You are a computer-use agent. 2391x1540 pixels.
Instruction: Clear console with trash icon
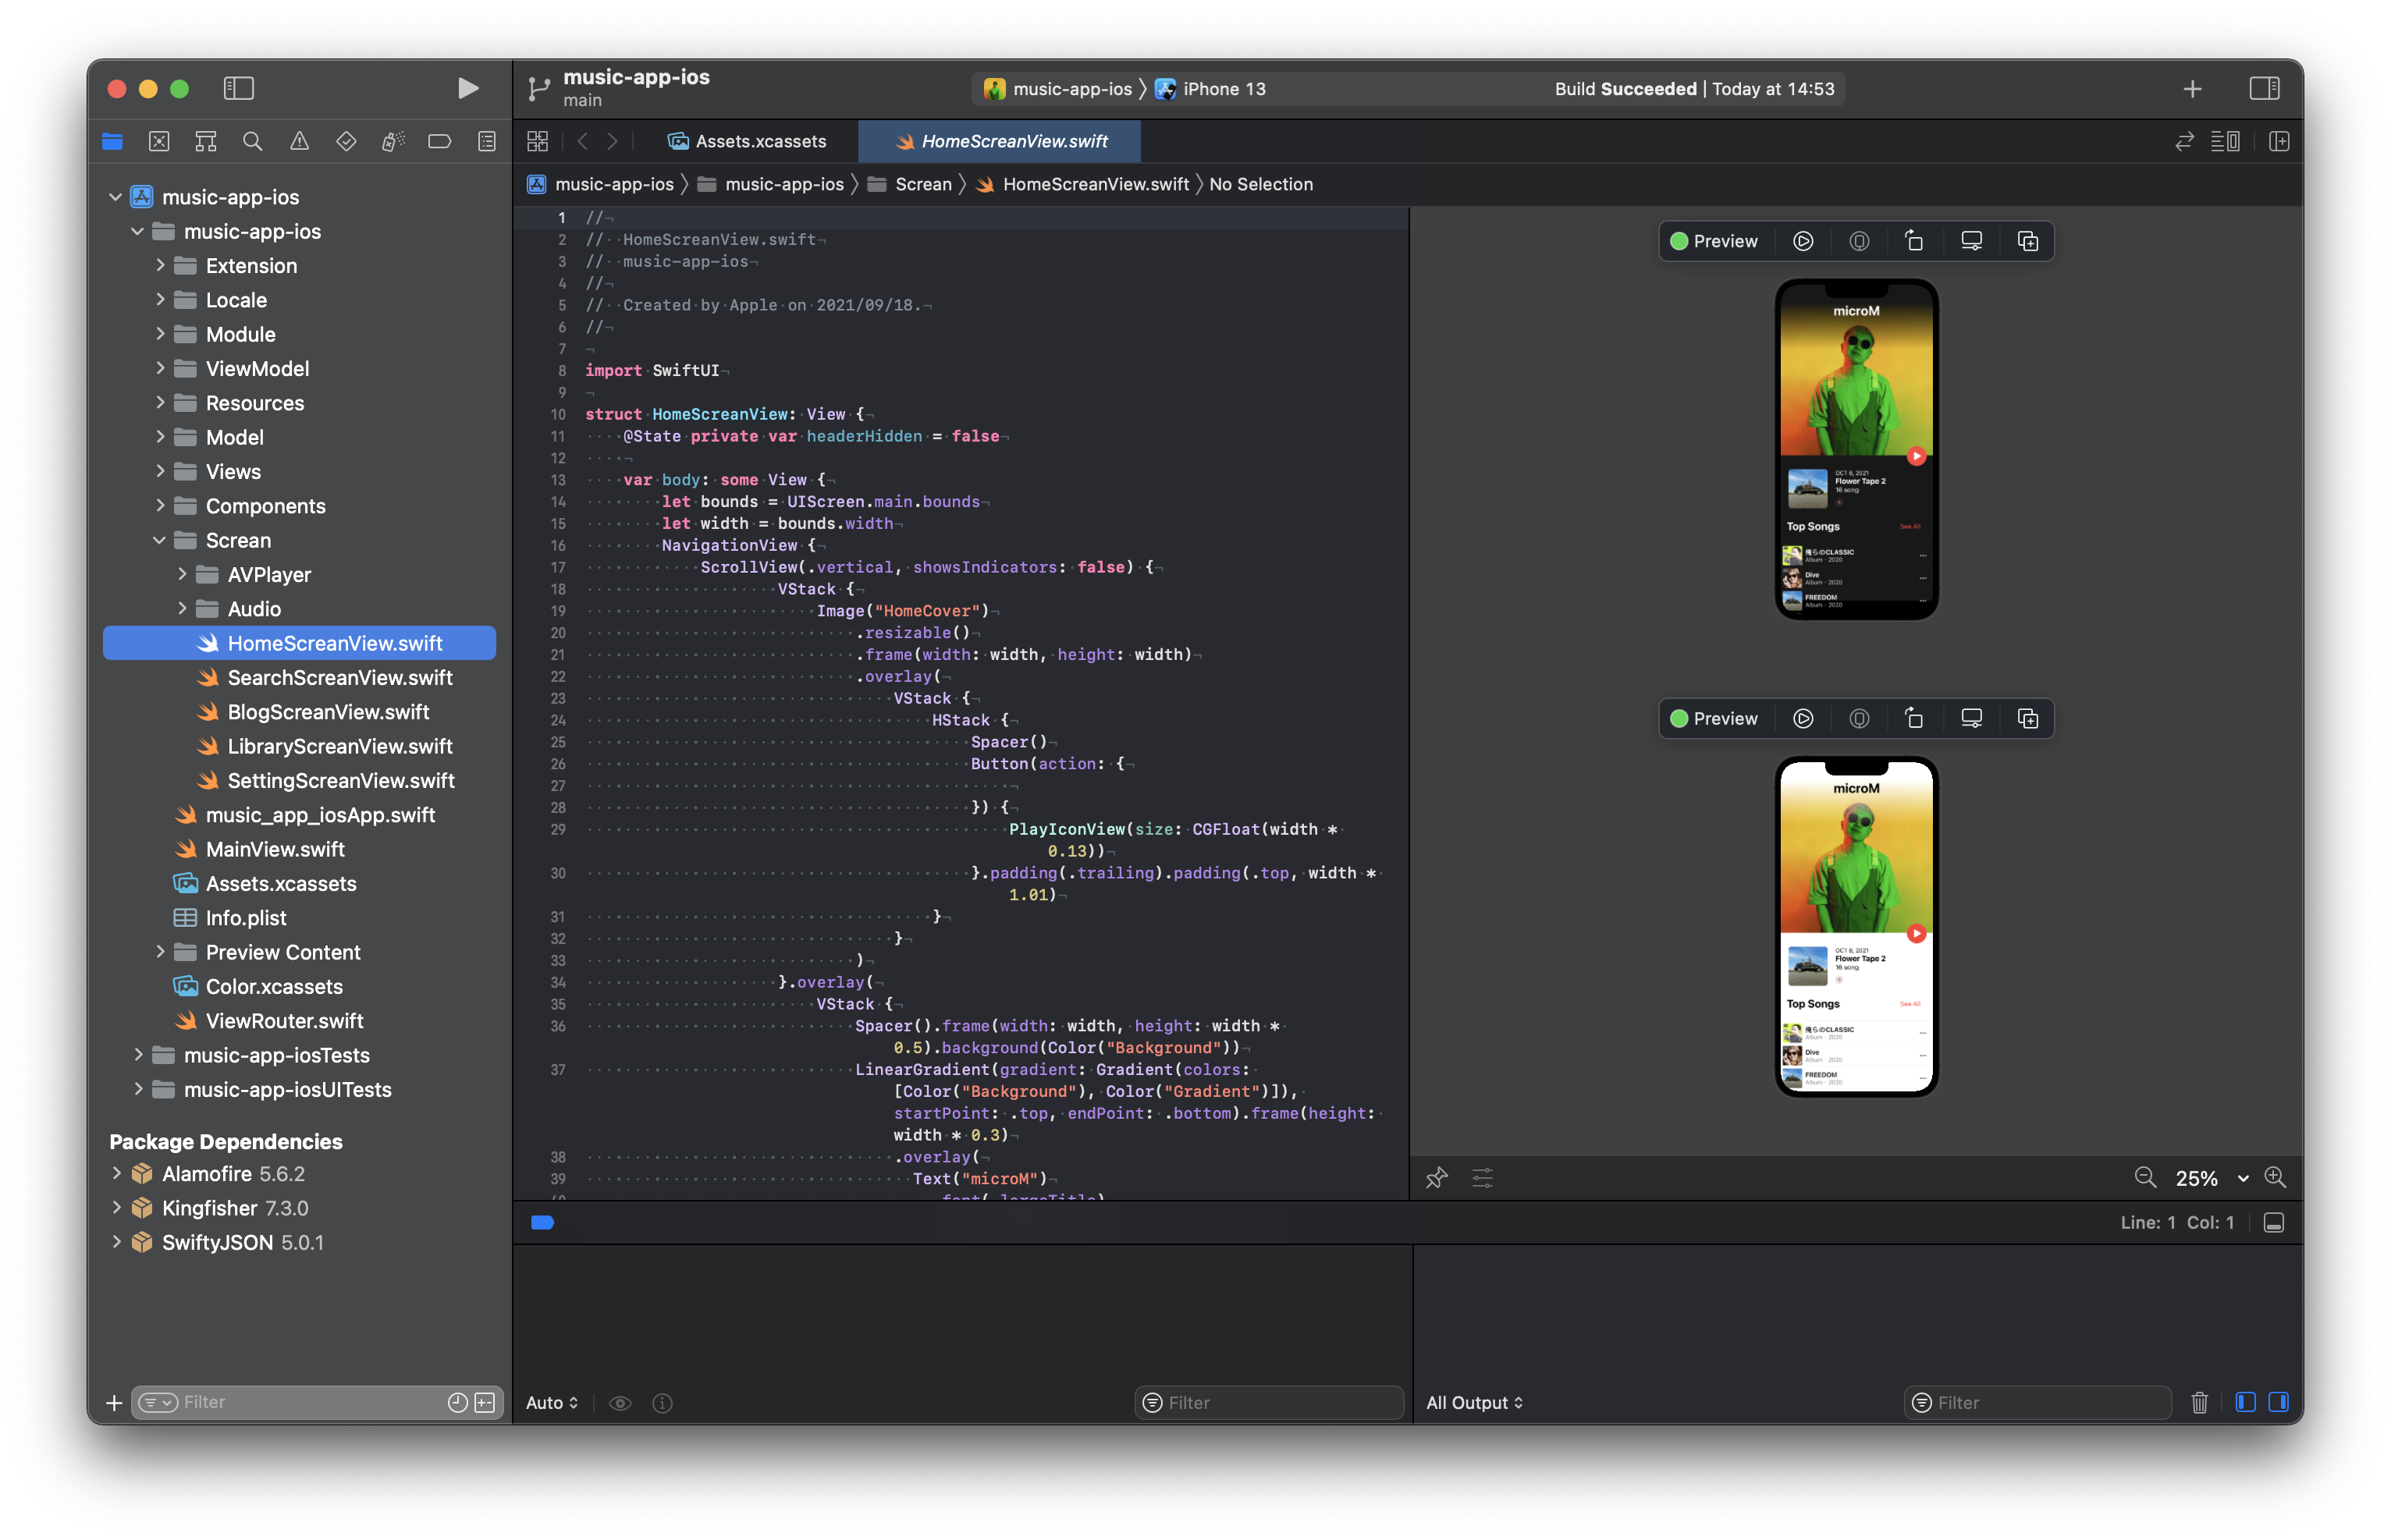2199,1402
